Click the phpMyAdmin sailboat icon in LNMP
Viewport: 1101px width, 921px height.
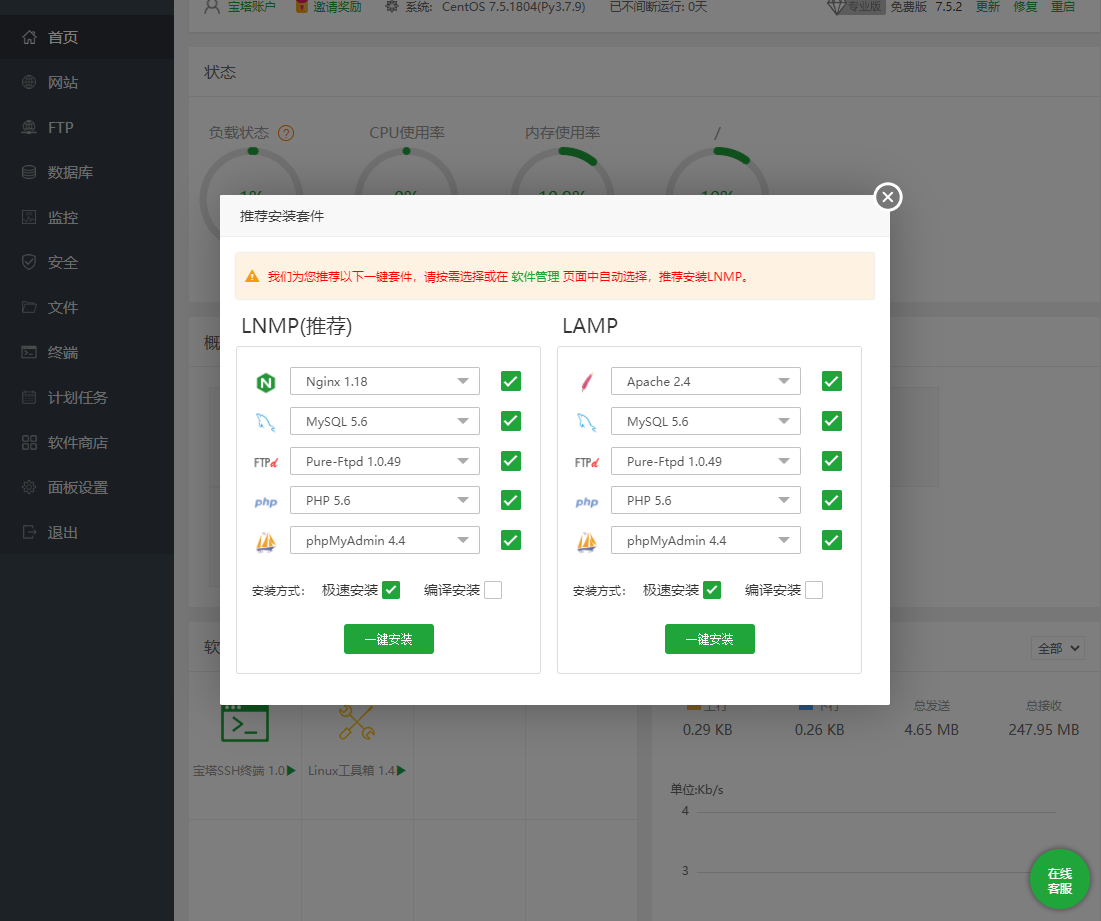coord(265,541)
